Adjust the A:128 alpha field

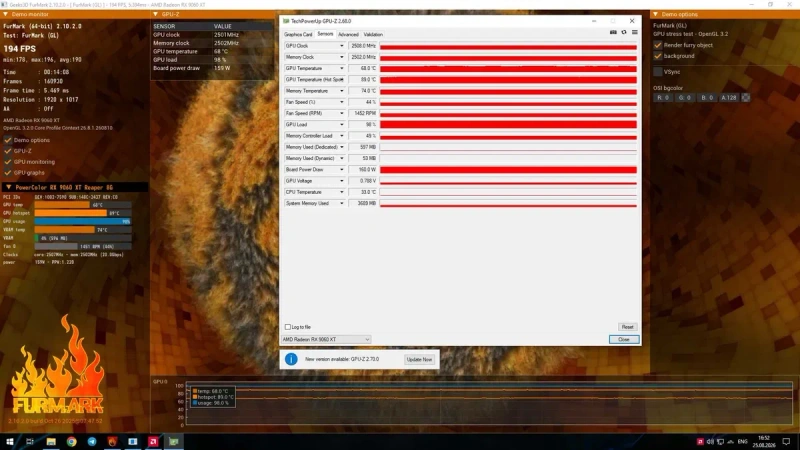click(x=729, y=97)
